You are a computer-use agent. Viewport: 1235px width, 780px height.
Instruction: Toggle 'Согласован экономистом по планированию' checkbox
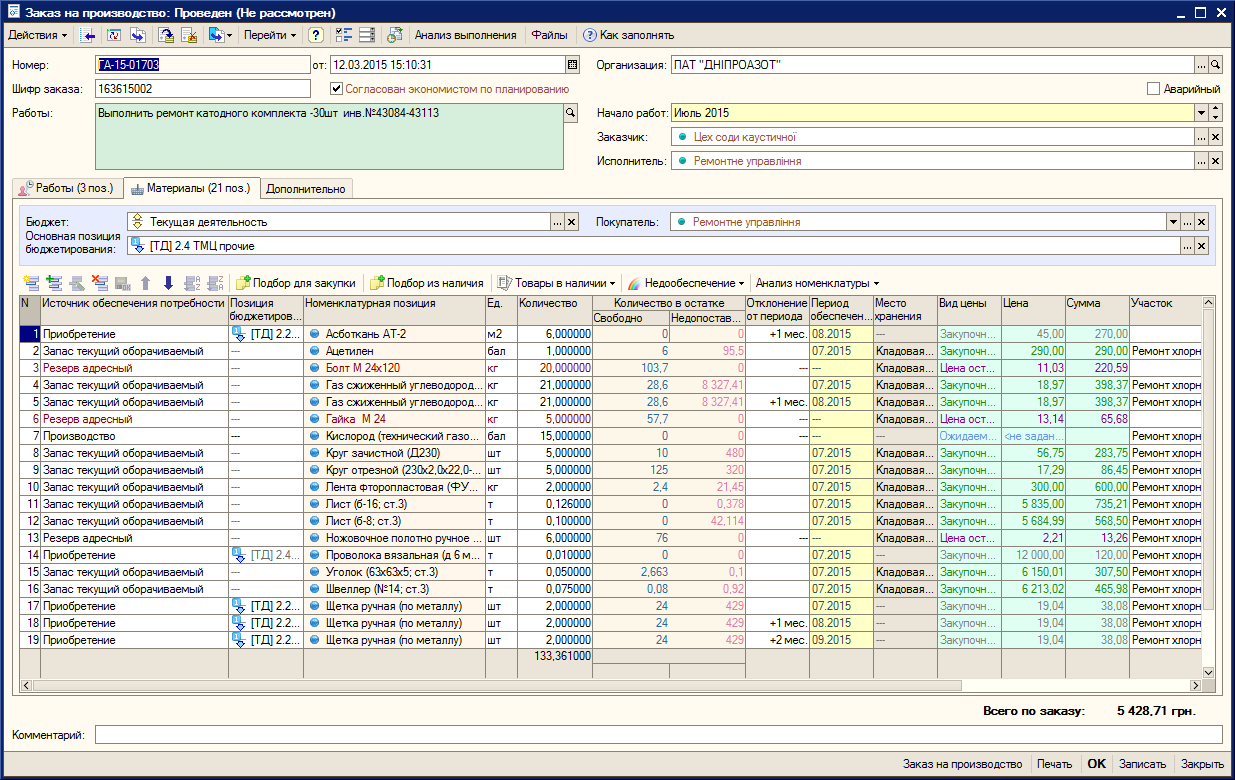337,89
